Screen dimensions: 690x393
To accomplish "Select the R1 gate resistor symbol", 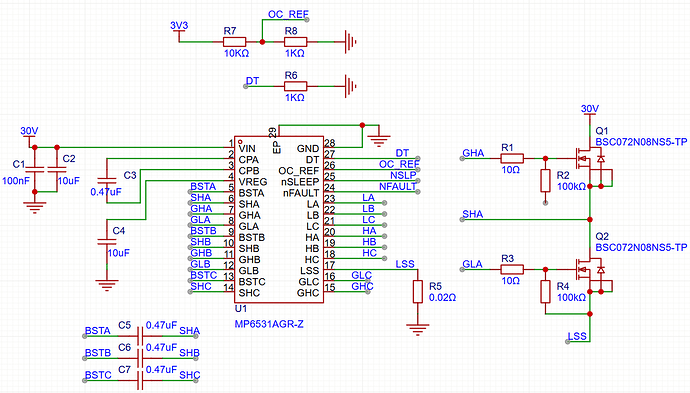I will tap(512, 158).
